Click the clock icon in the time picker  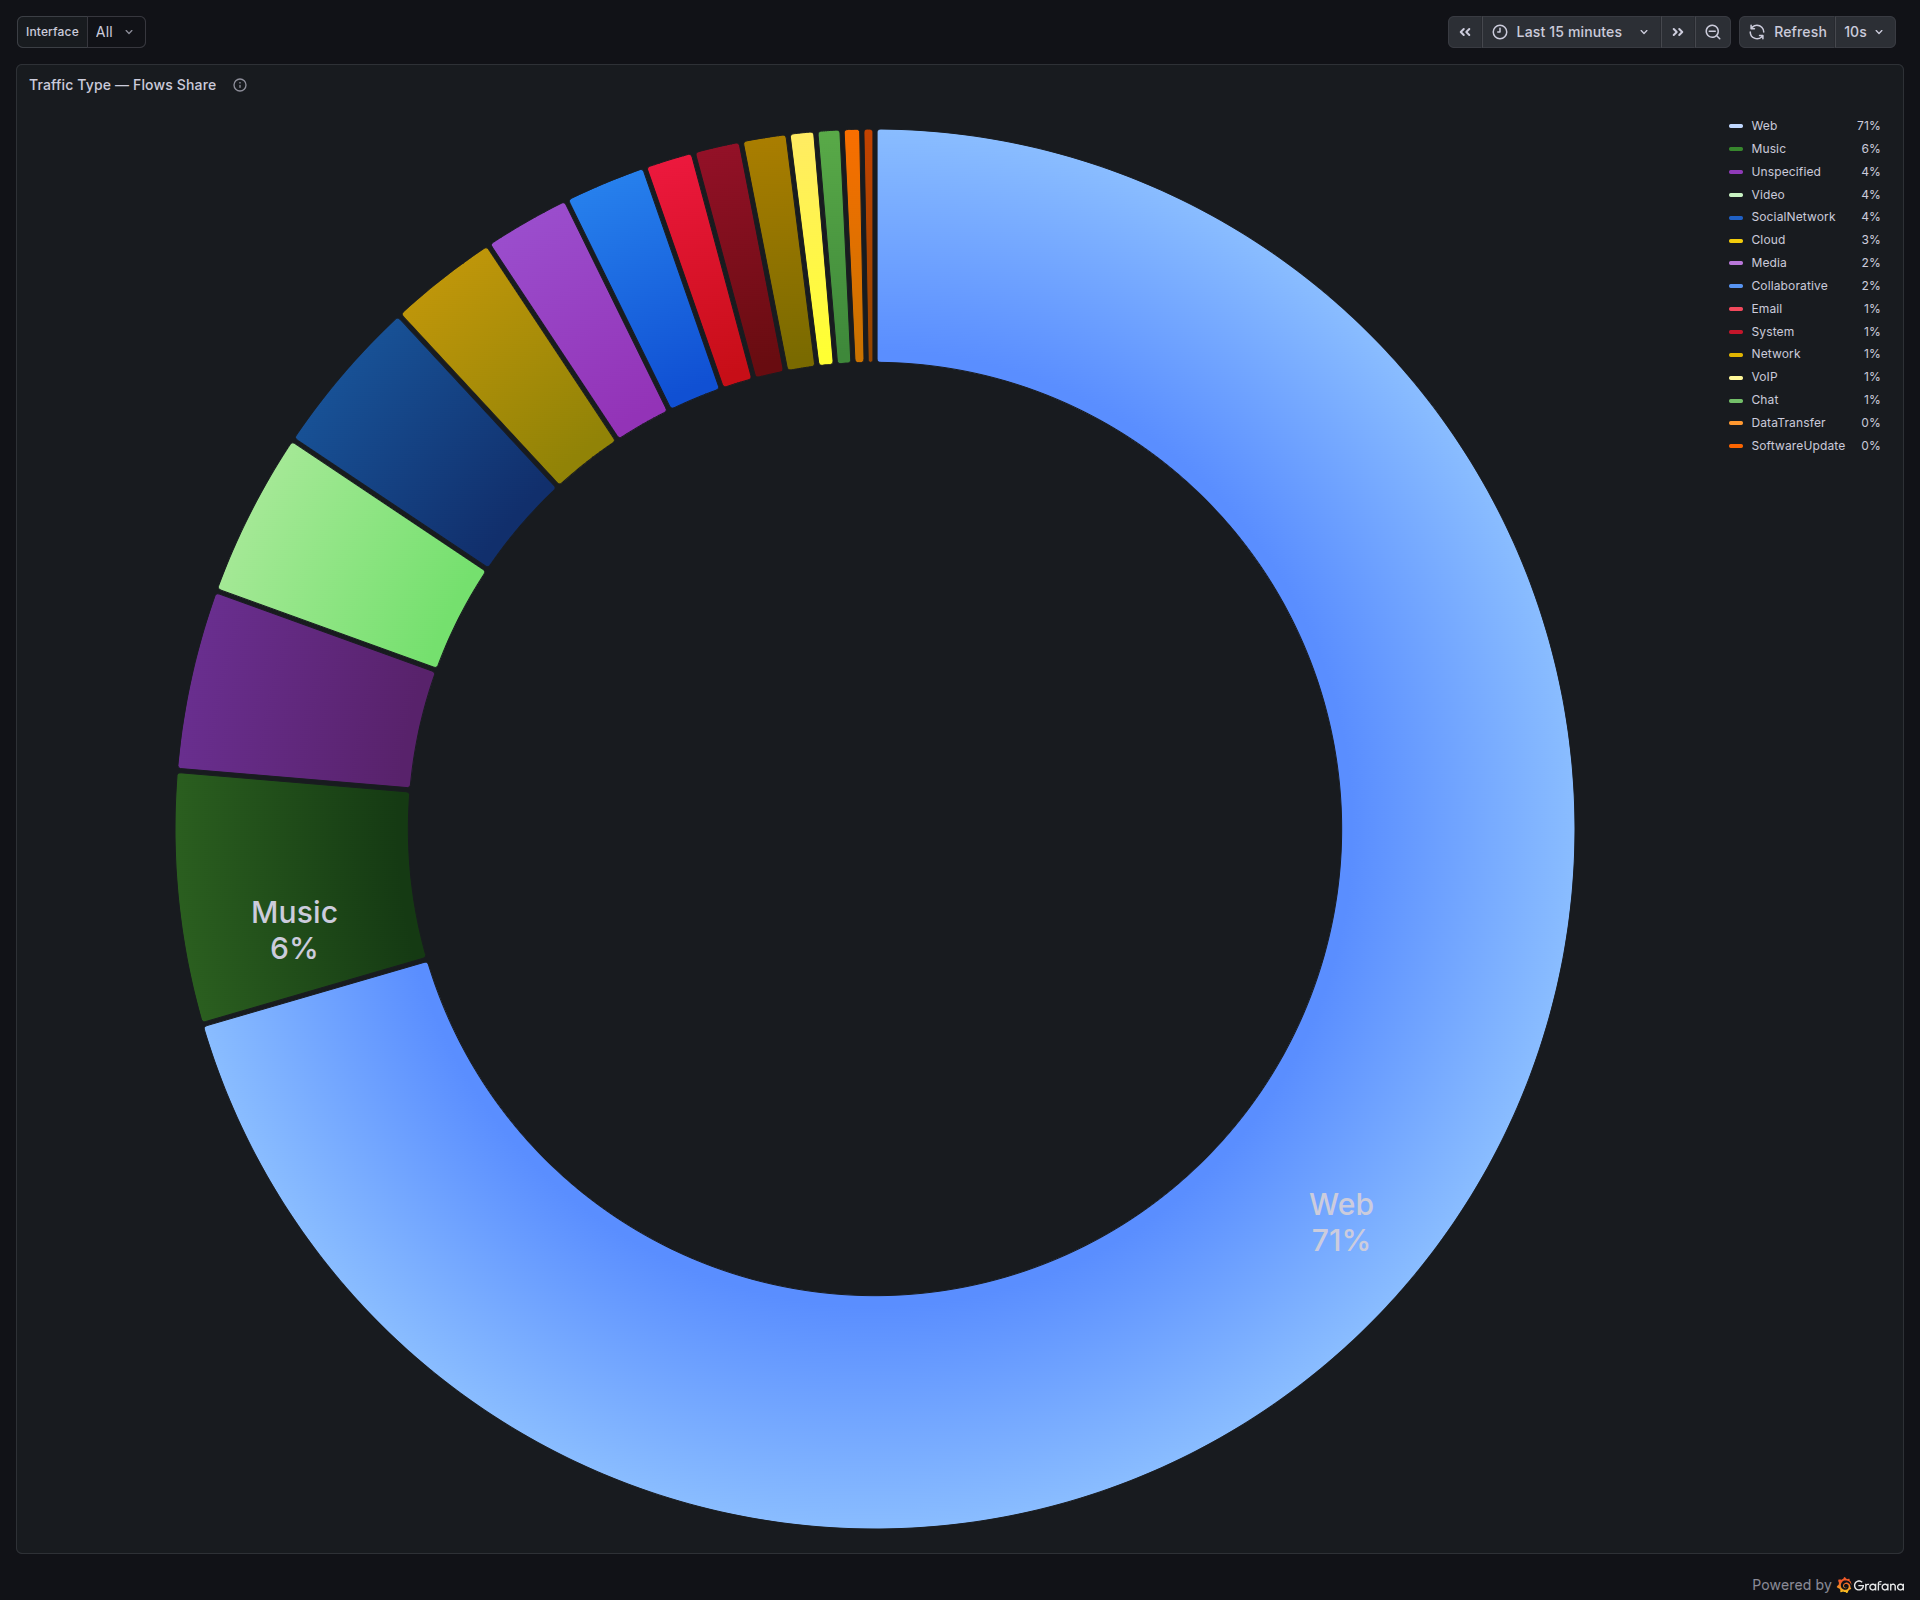click(x=1498, y=31)
